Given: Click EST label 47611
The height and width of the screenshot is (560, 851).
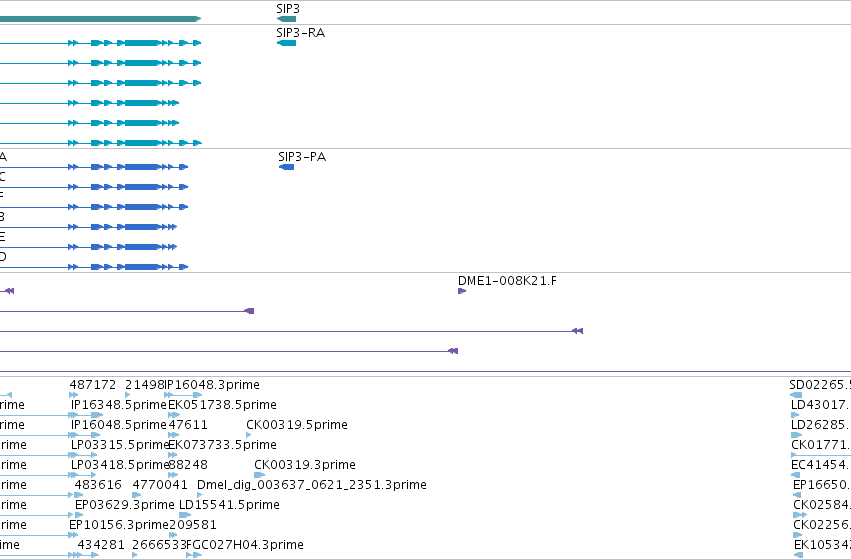Looking at the screenshot, I should 188,425.
